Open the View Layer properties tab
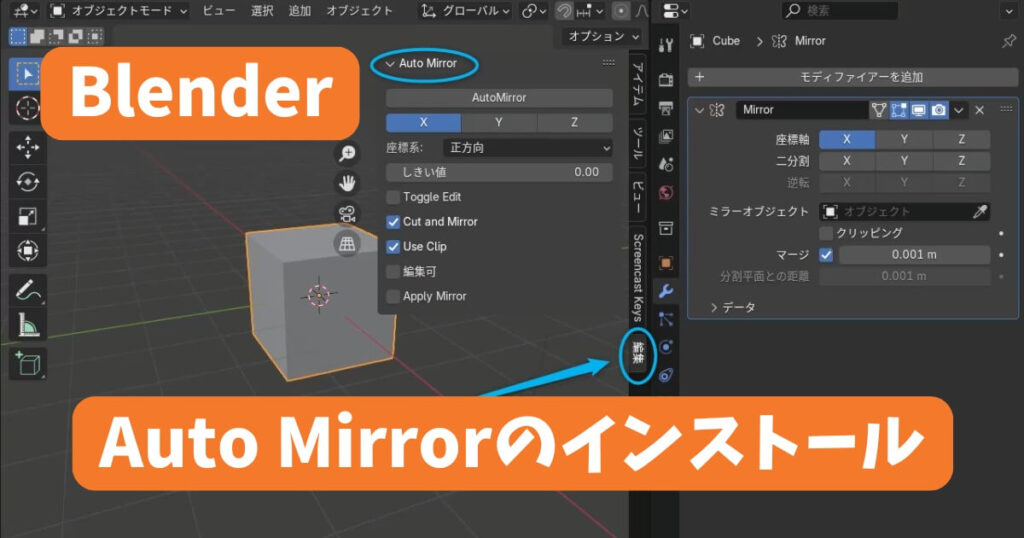The image size is (1024, 538). point(665,136)
